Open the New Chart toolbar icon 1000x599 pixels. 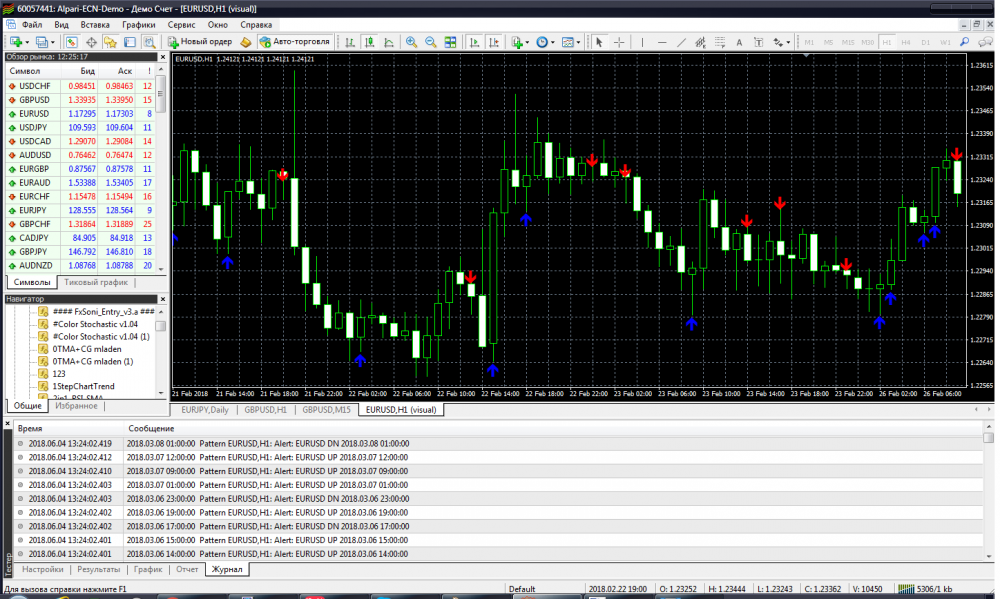[x=15, y=42]
